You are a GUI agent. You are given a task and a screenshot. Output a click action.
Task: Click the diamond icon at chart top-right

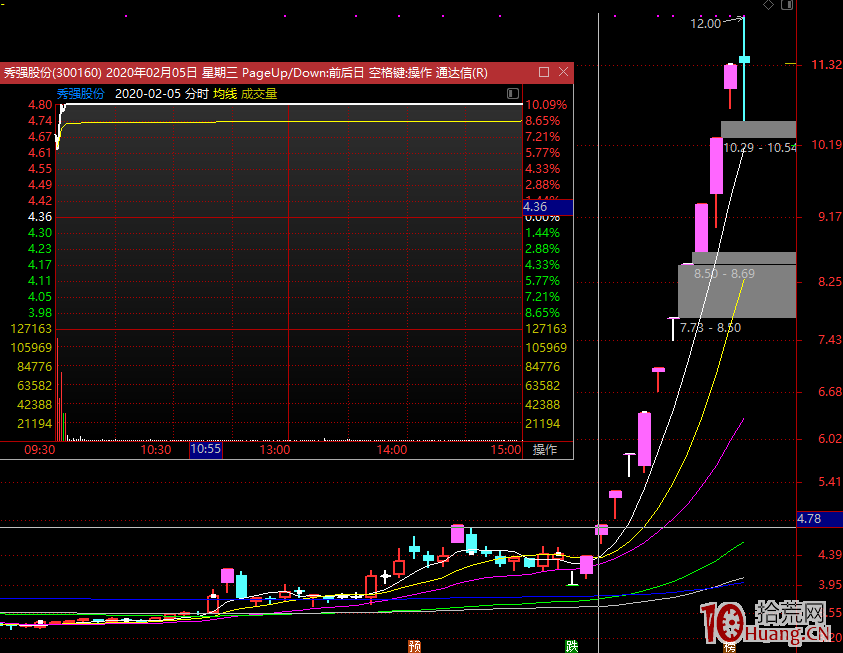(x=768, y=5)
